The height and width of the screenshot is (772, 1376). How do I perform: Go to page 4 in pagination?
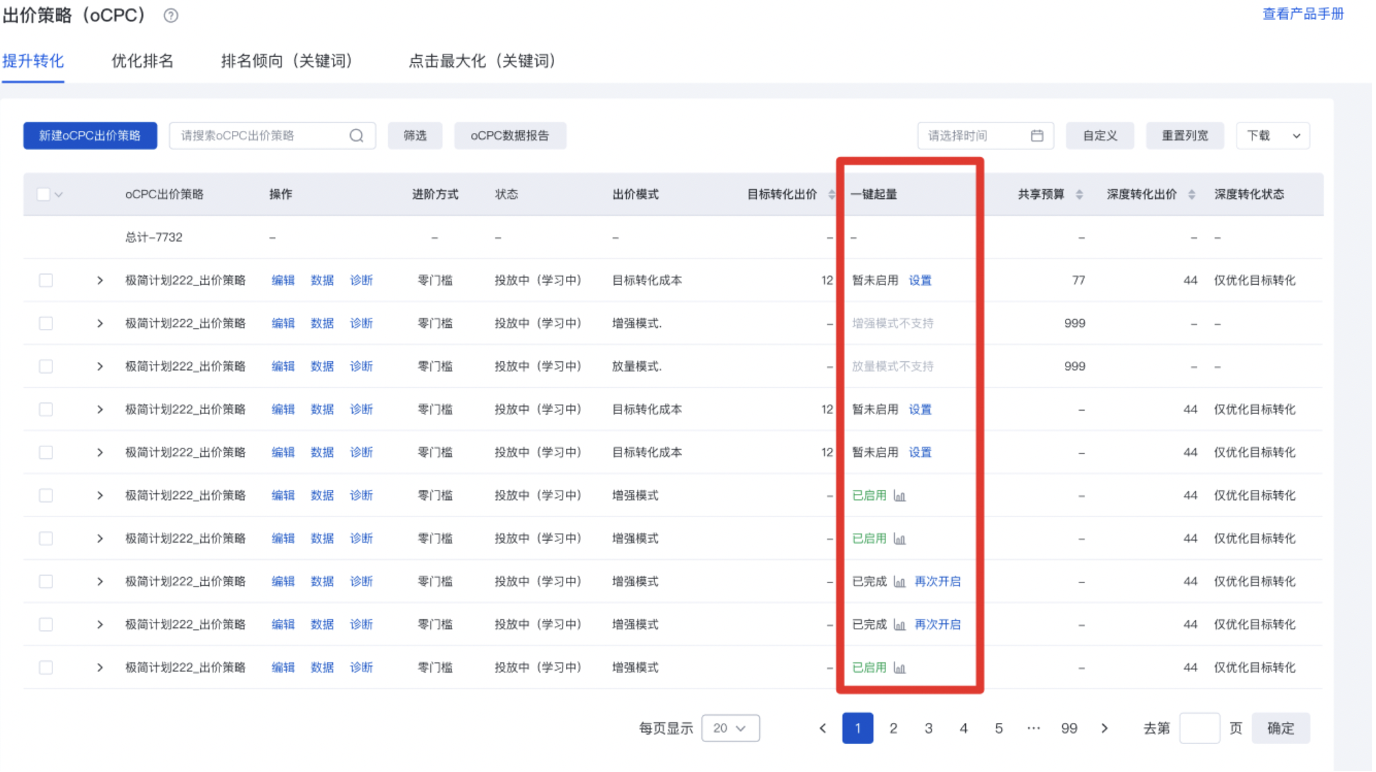963,728
